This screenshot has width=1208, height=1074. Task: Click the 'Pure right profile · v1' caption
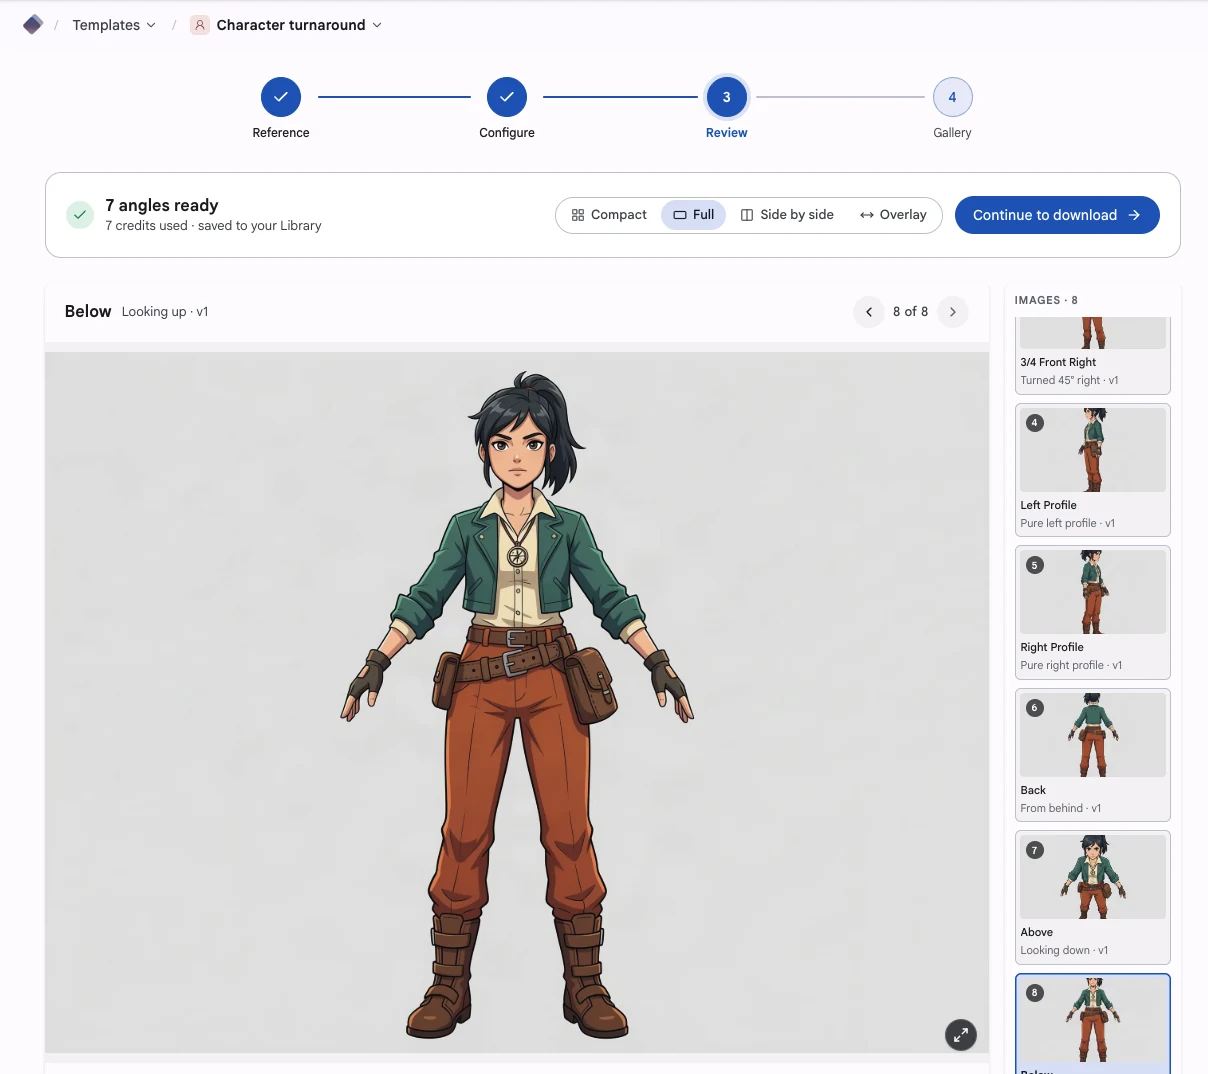pyautogui.click(x=1071, y=666)
